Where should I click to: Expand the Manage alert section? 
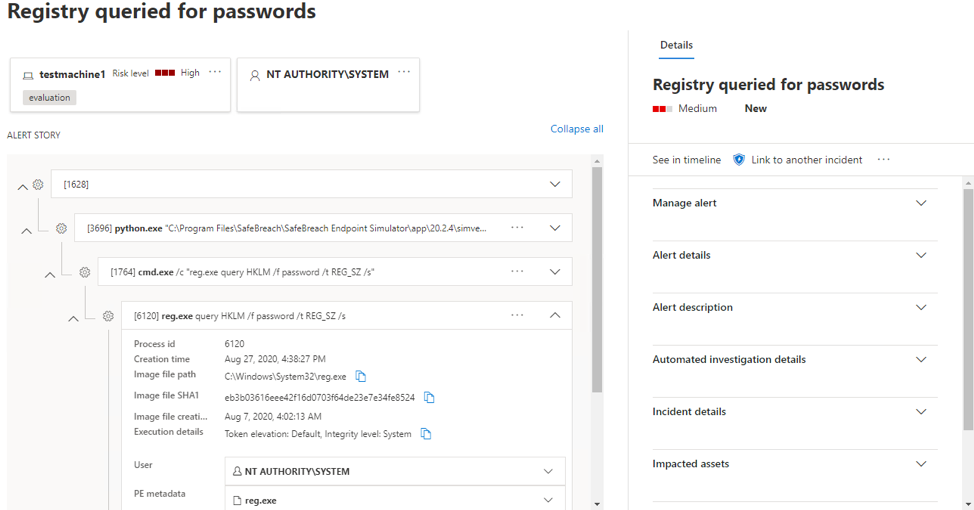tap(921, 203)
